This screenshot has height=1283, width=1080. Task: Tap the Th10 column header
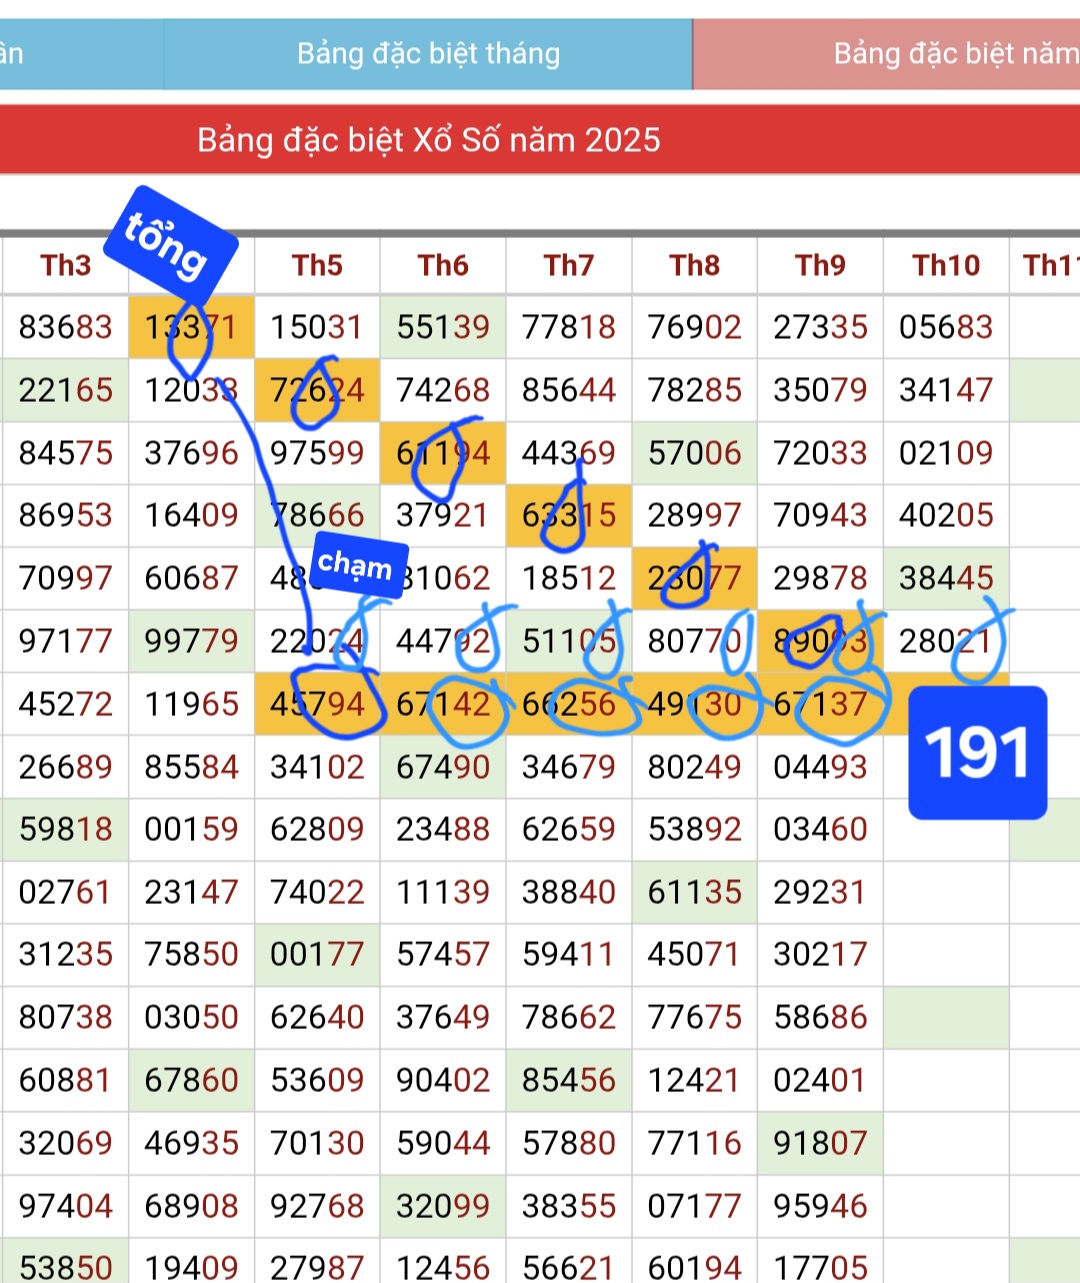pos(946,265)
